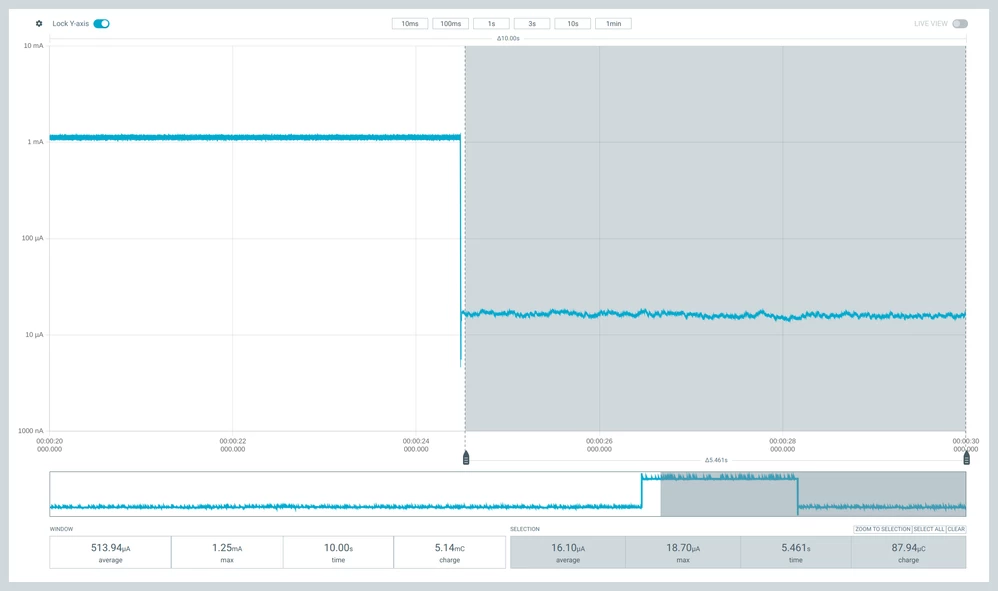
Task: Click the selection time value 5.461 s
Action: (796, 548)
